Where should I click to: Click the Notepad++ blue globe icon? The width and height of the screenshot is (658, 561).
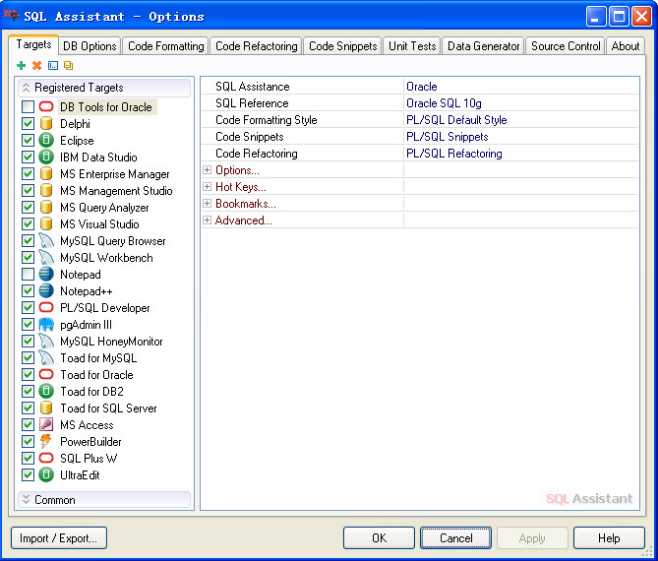[x=46, y=291]
